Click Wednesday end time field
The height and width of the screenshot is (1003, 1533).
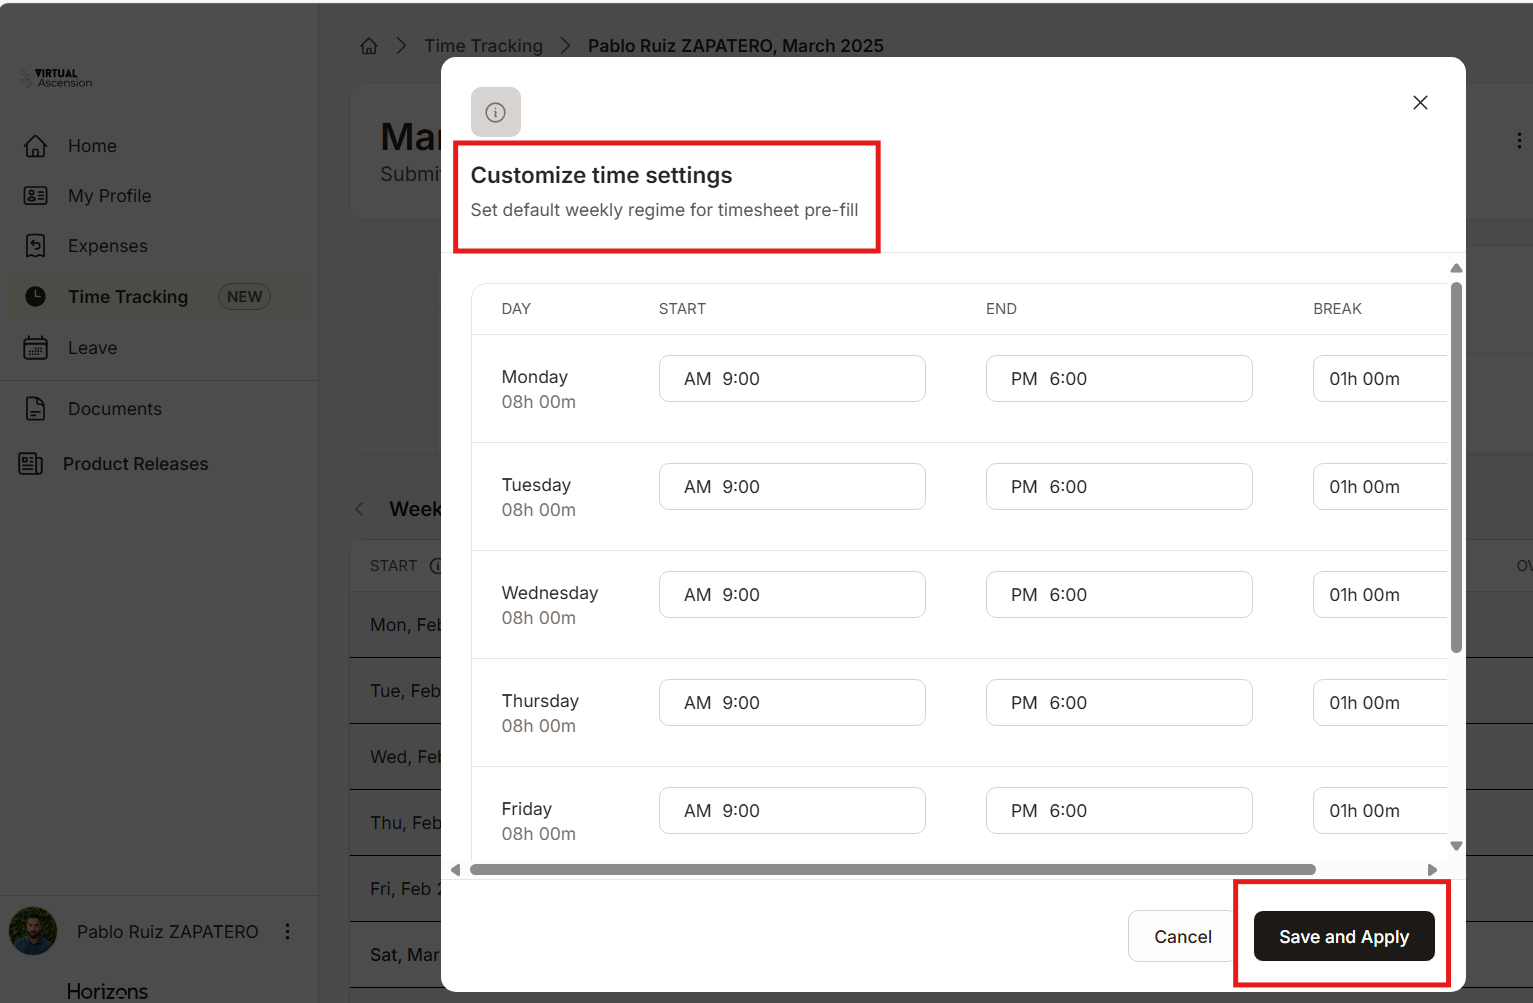1119,595
